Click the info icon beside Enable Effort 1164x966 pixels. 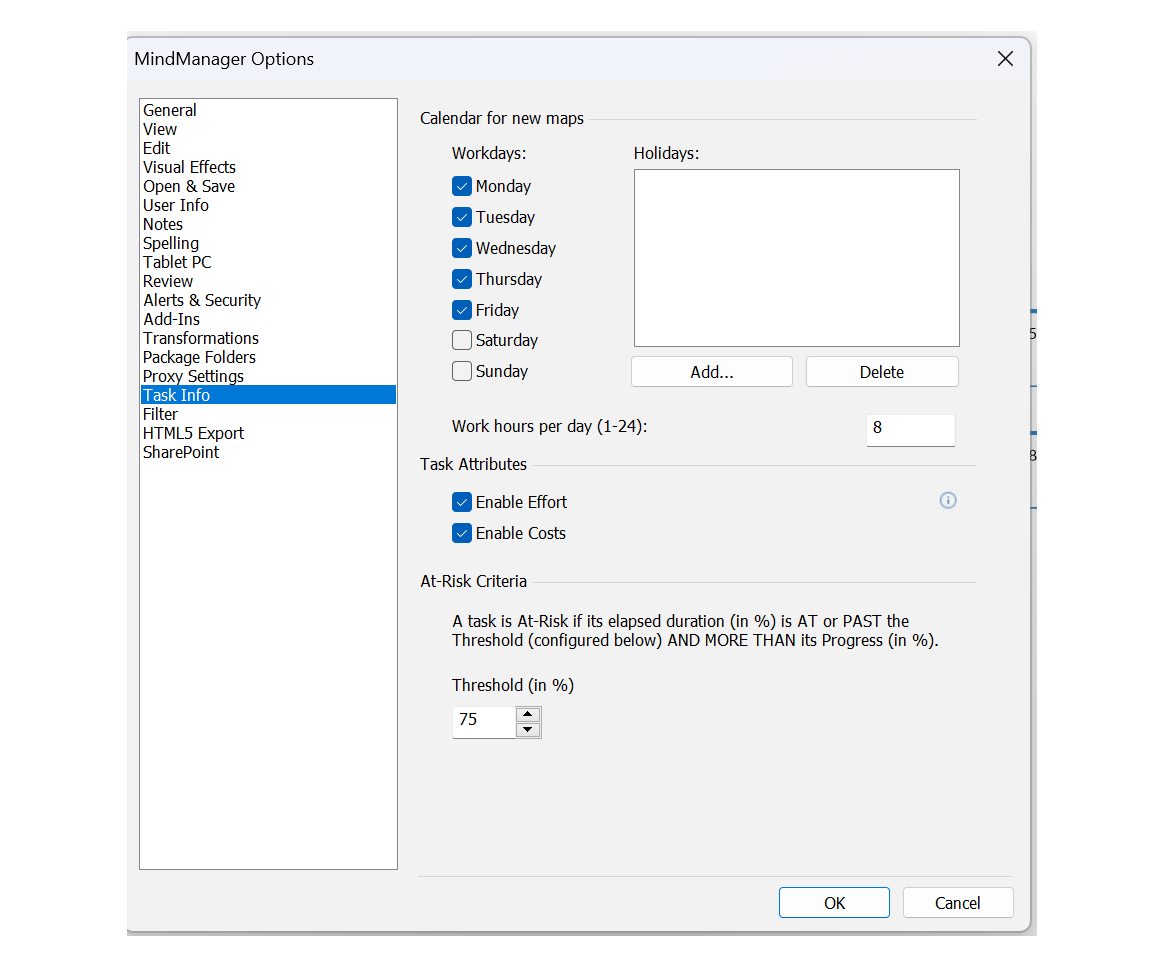(948, 500)
